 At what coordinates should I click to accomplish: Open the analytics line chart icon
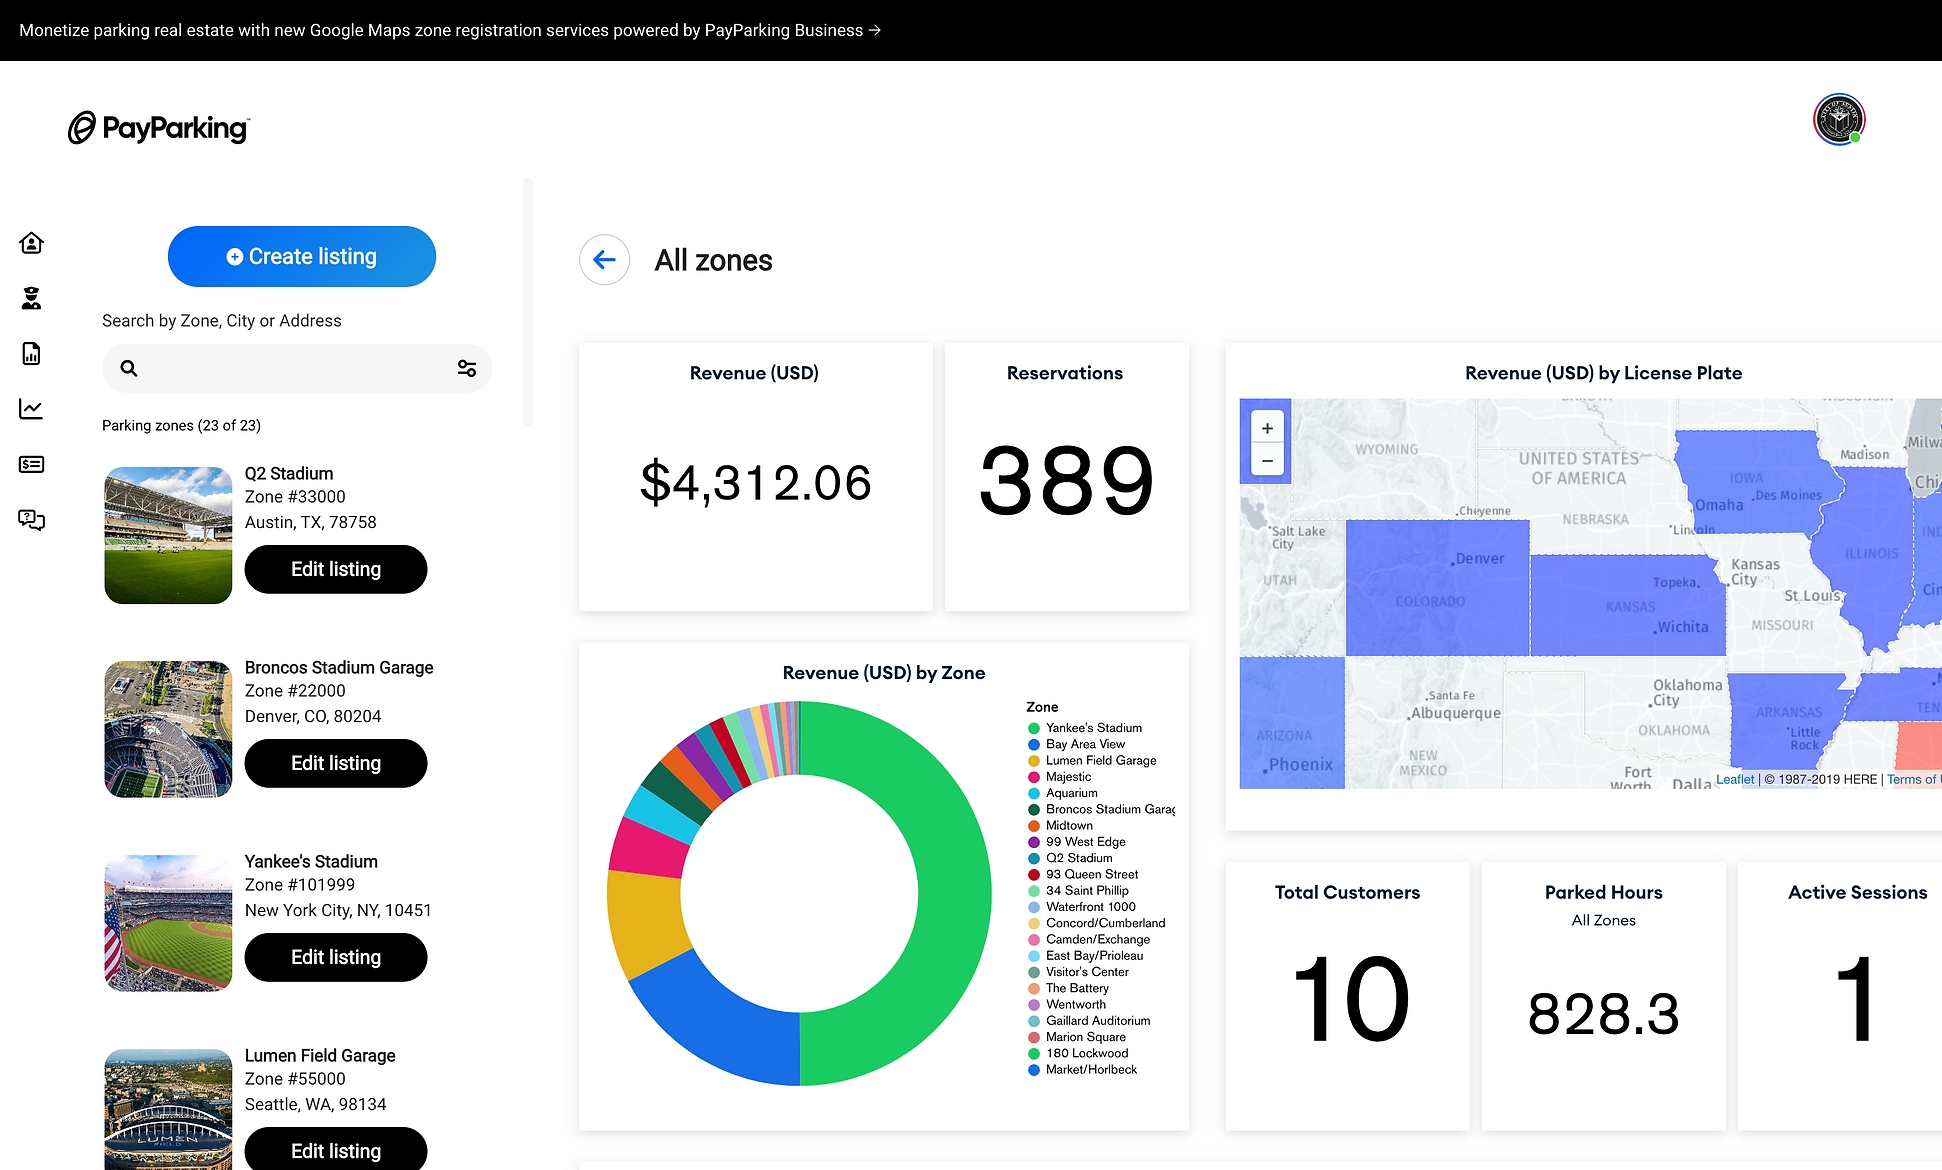pyautogui.click(x=31, y=408)
